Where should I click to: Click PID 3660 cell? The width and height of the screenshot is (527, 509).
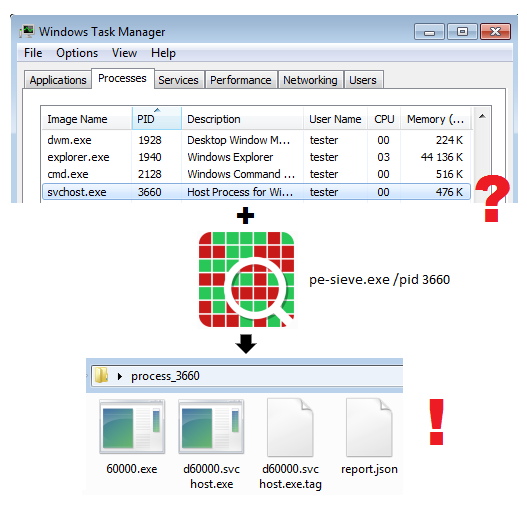point(150,192)
